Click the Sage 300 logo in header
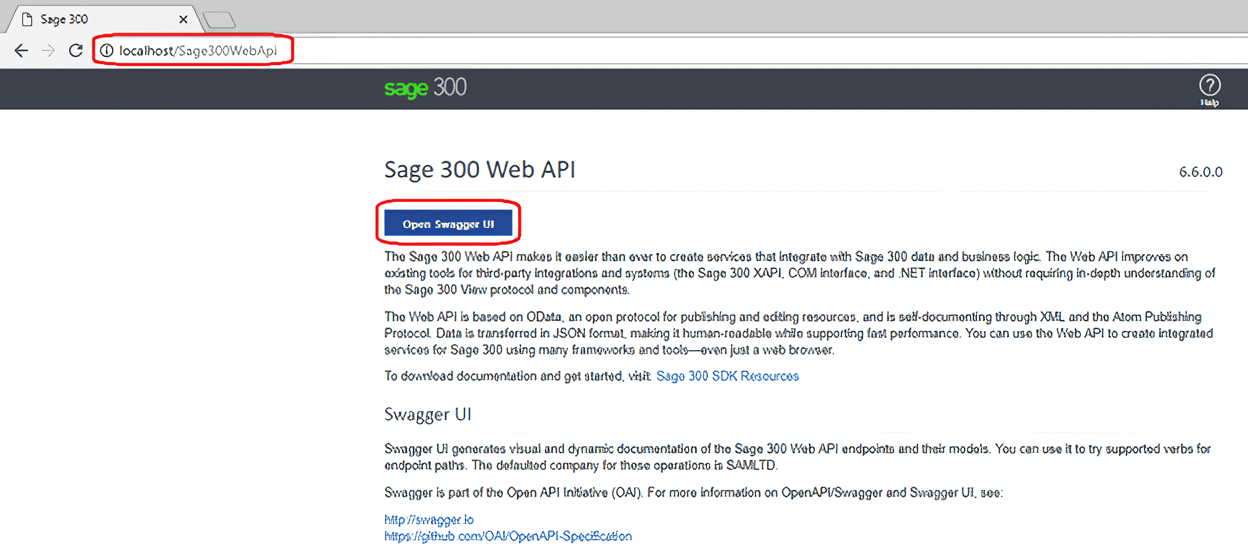This screenshot has height=558, width=1248. pos(425,88)
